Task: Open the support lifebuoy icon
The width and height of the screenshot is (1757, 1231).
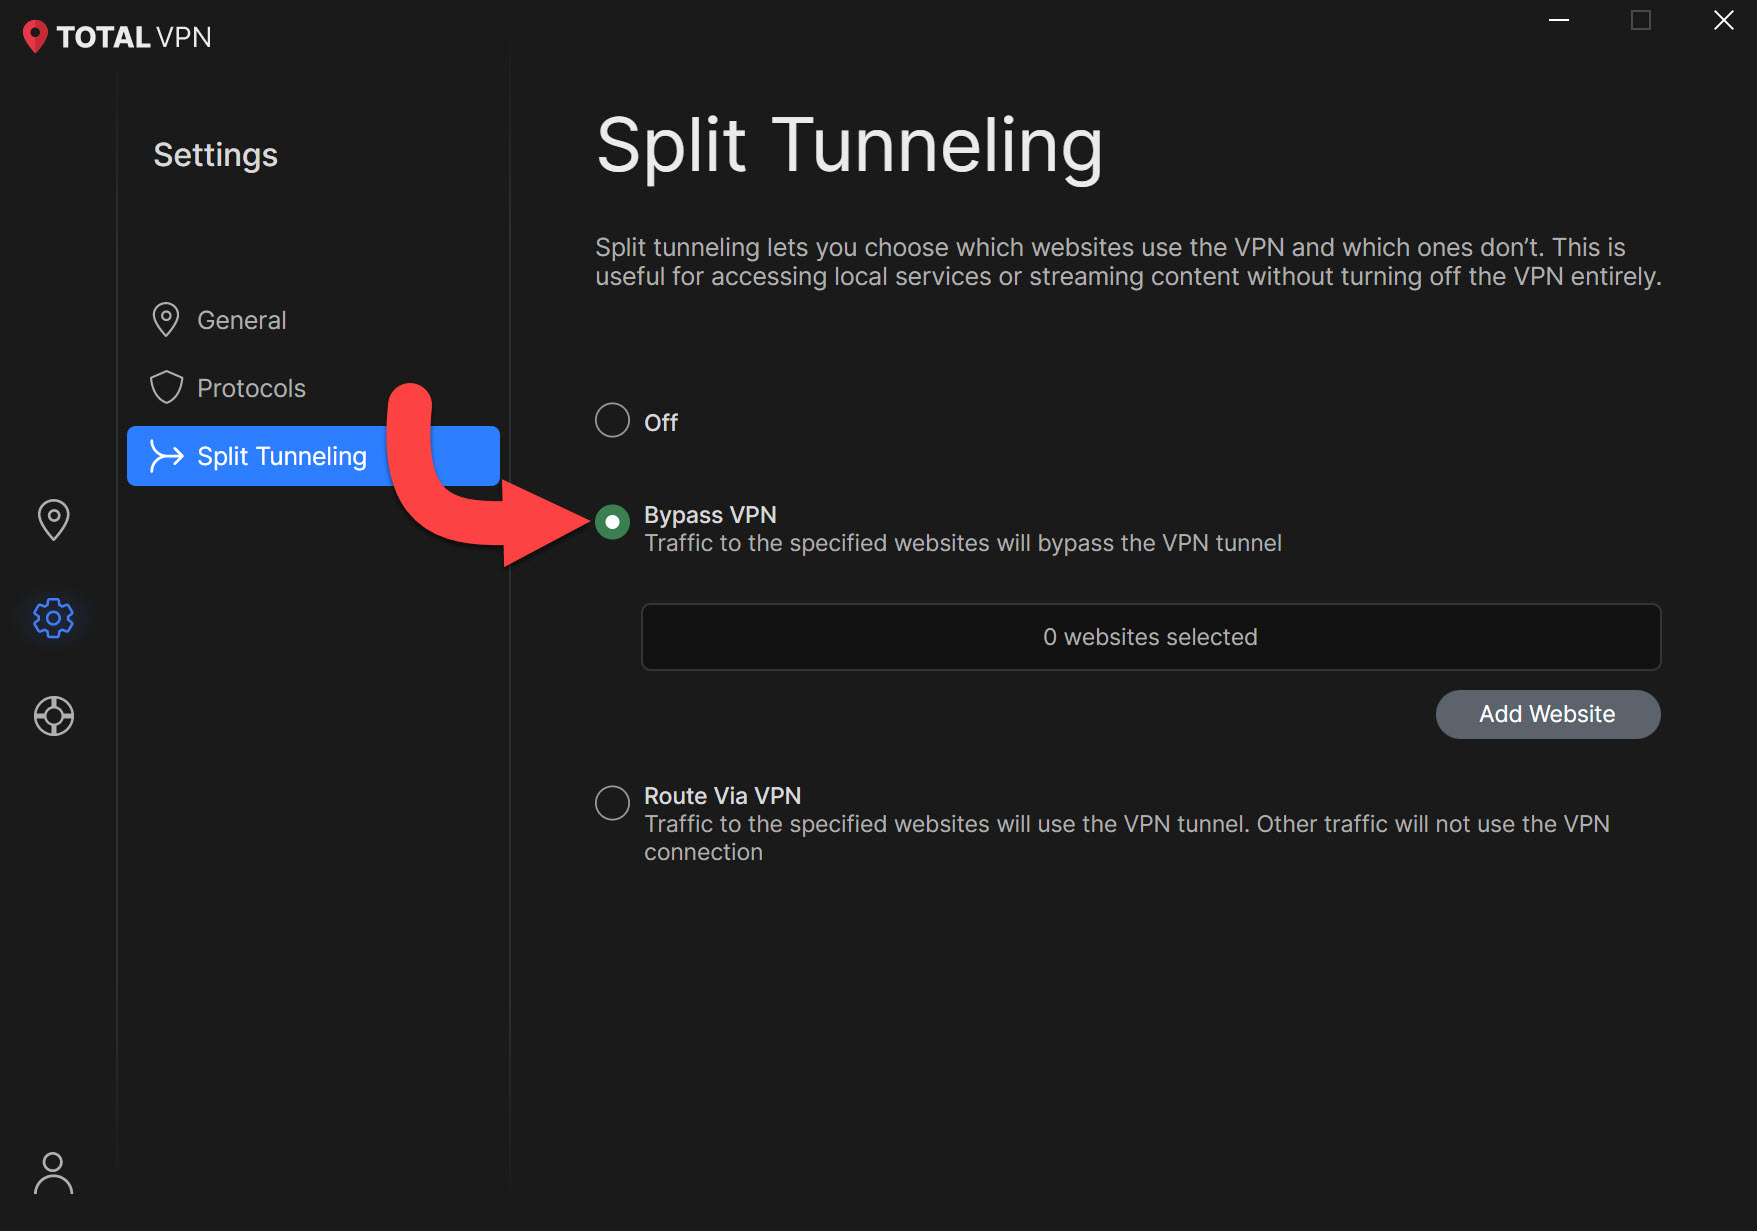Action: [54, 716]
